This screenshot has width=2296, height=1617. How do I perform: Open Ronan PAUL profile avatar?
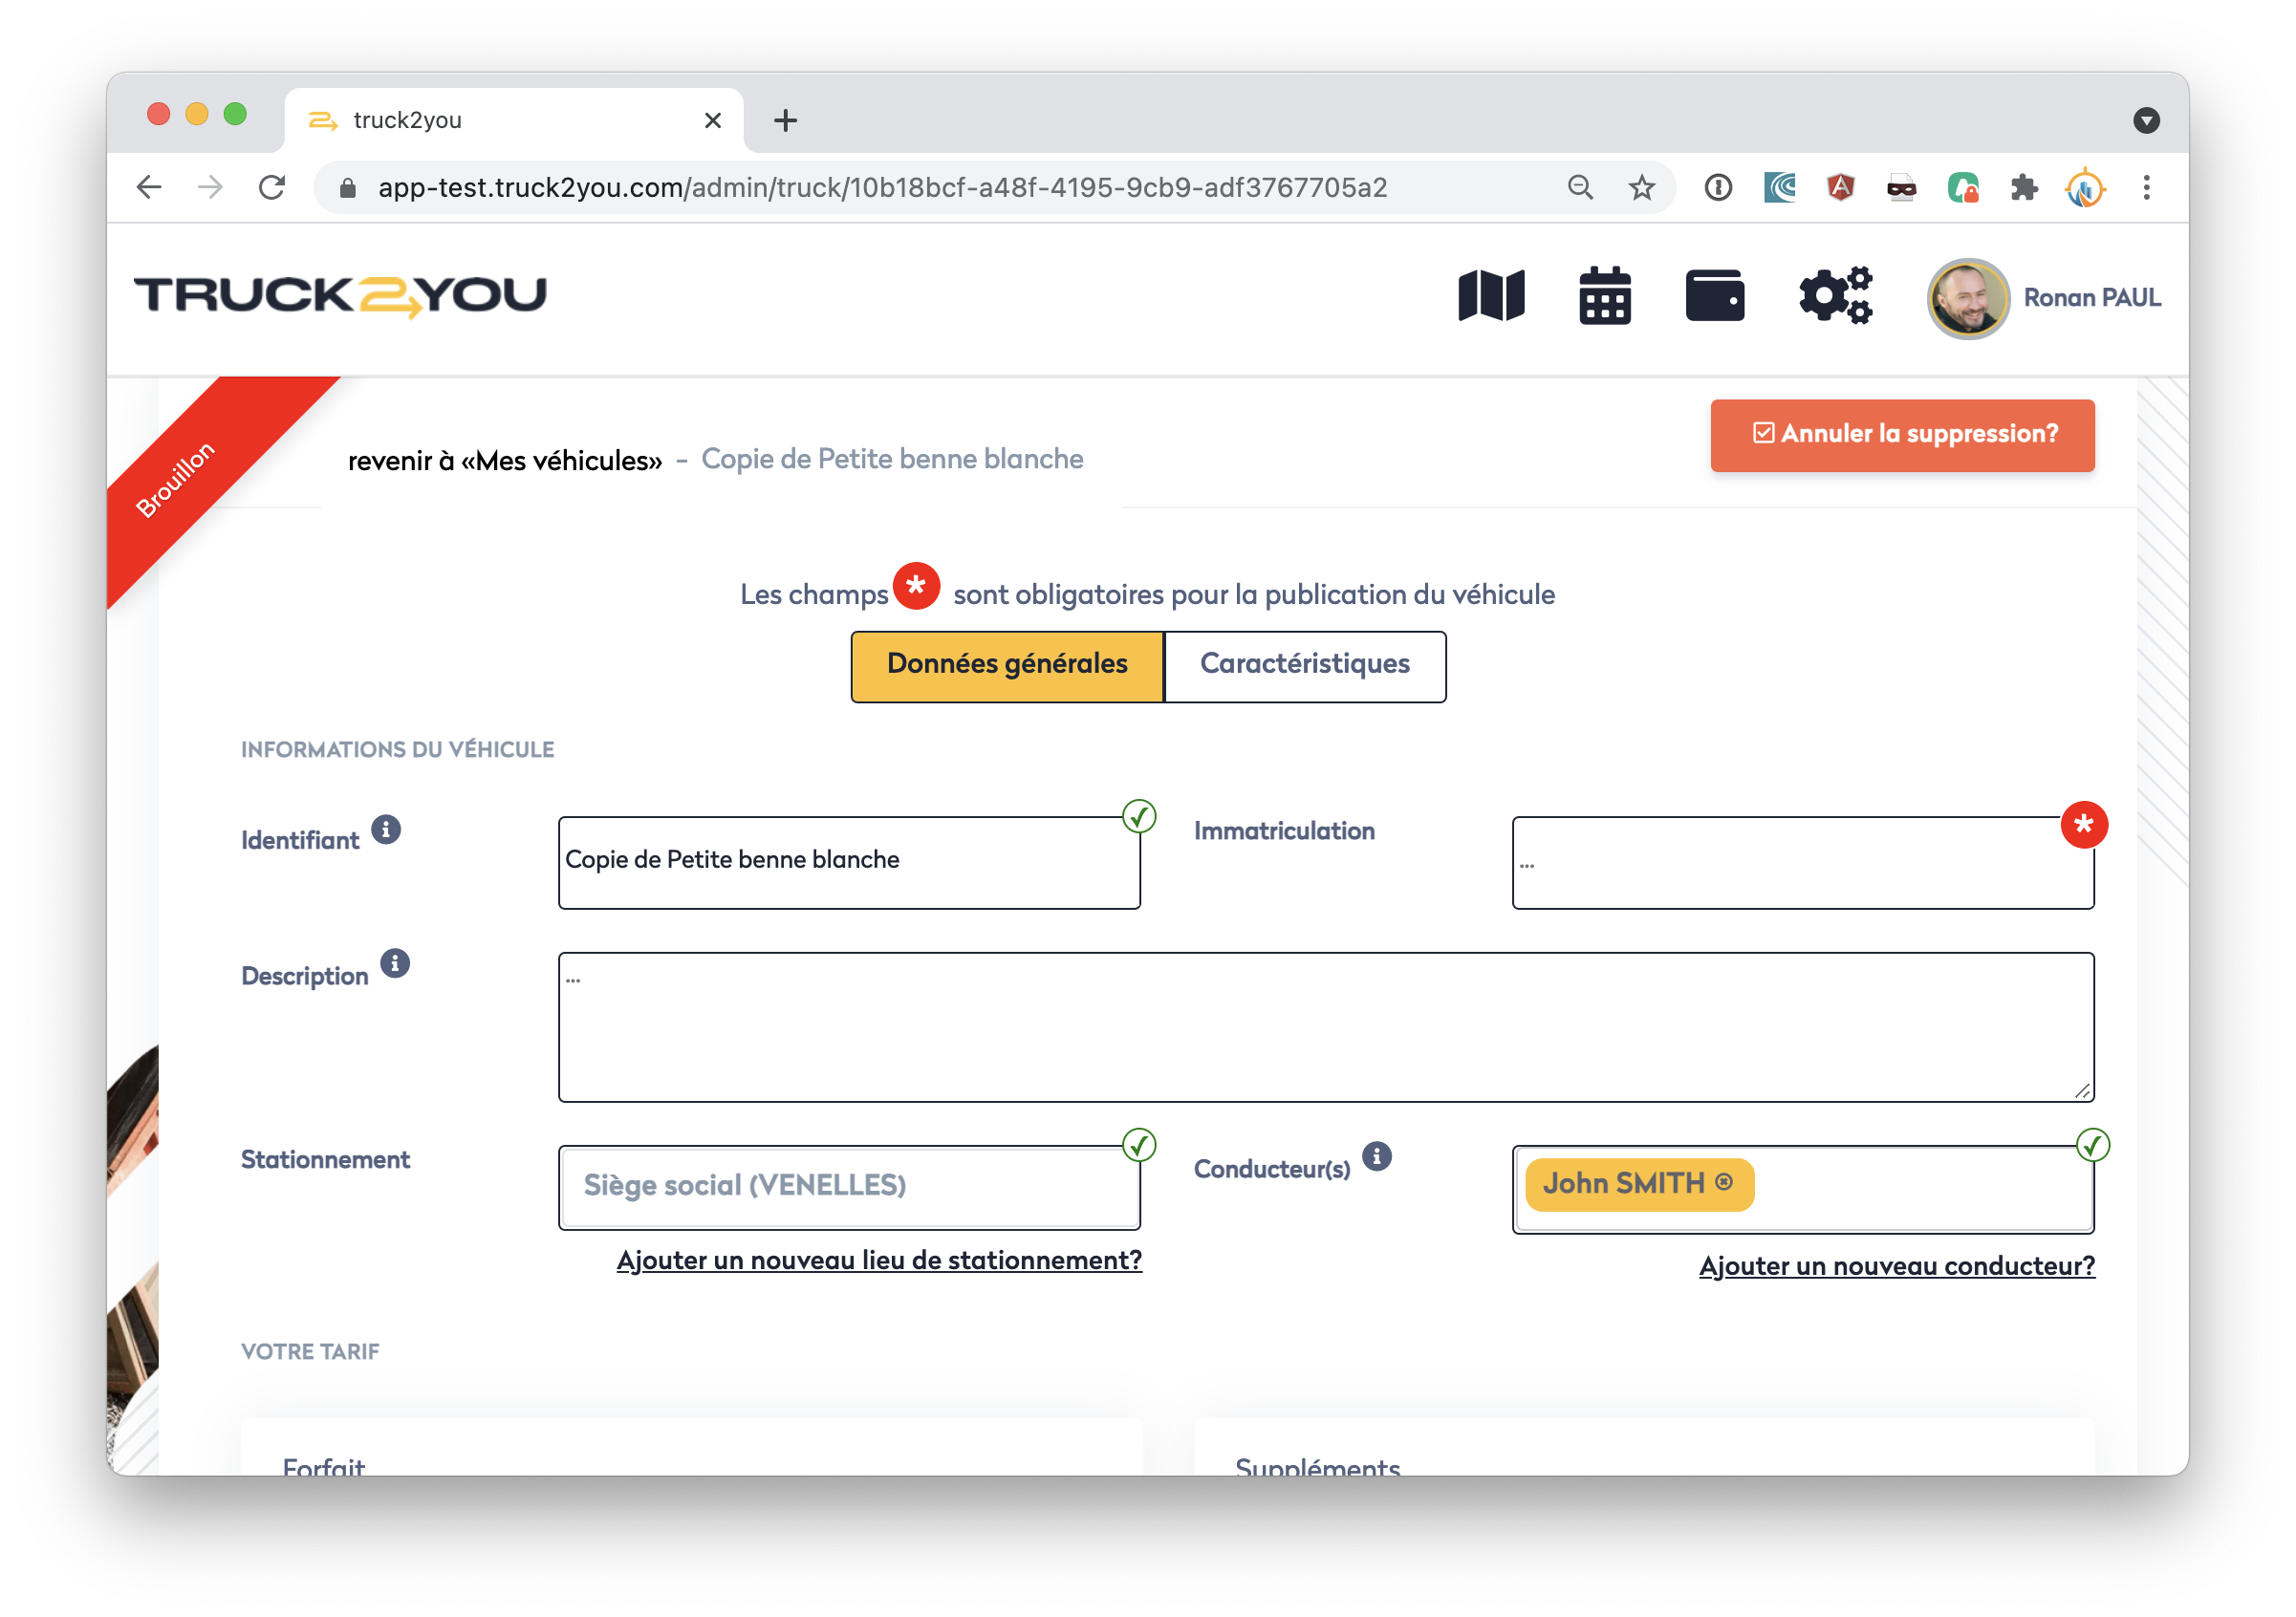click(1967, 298)
